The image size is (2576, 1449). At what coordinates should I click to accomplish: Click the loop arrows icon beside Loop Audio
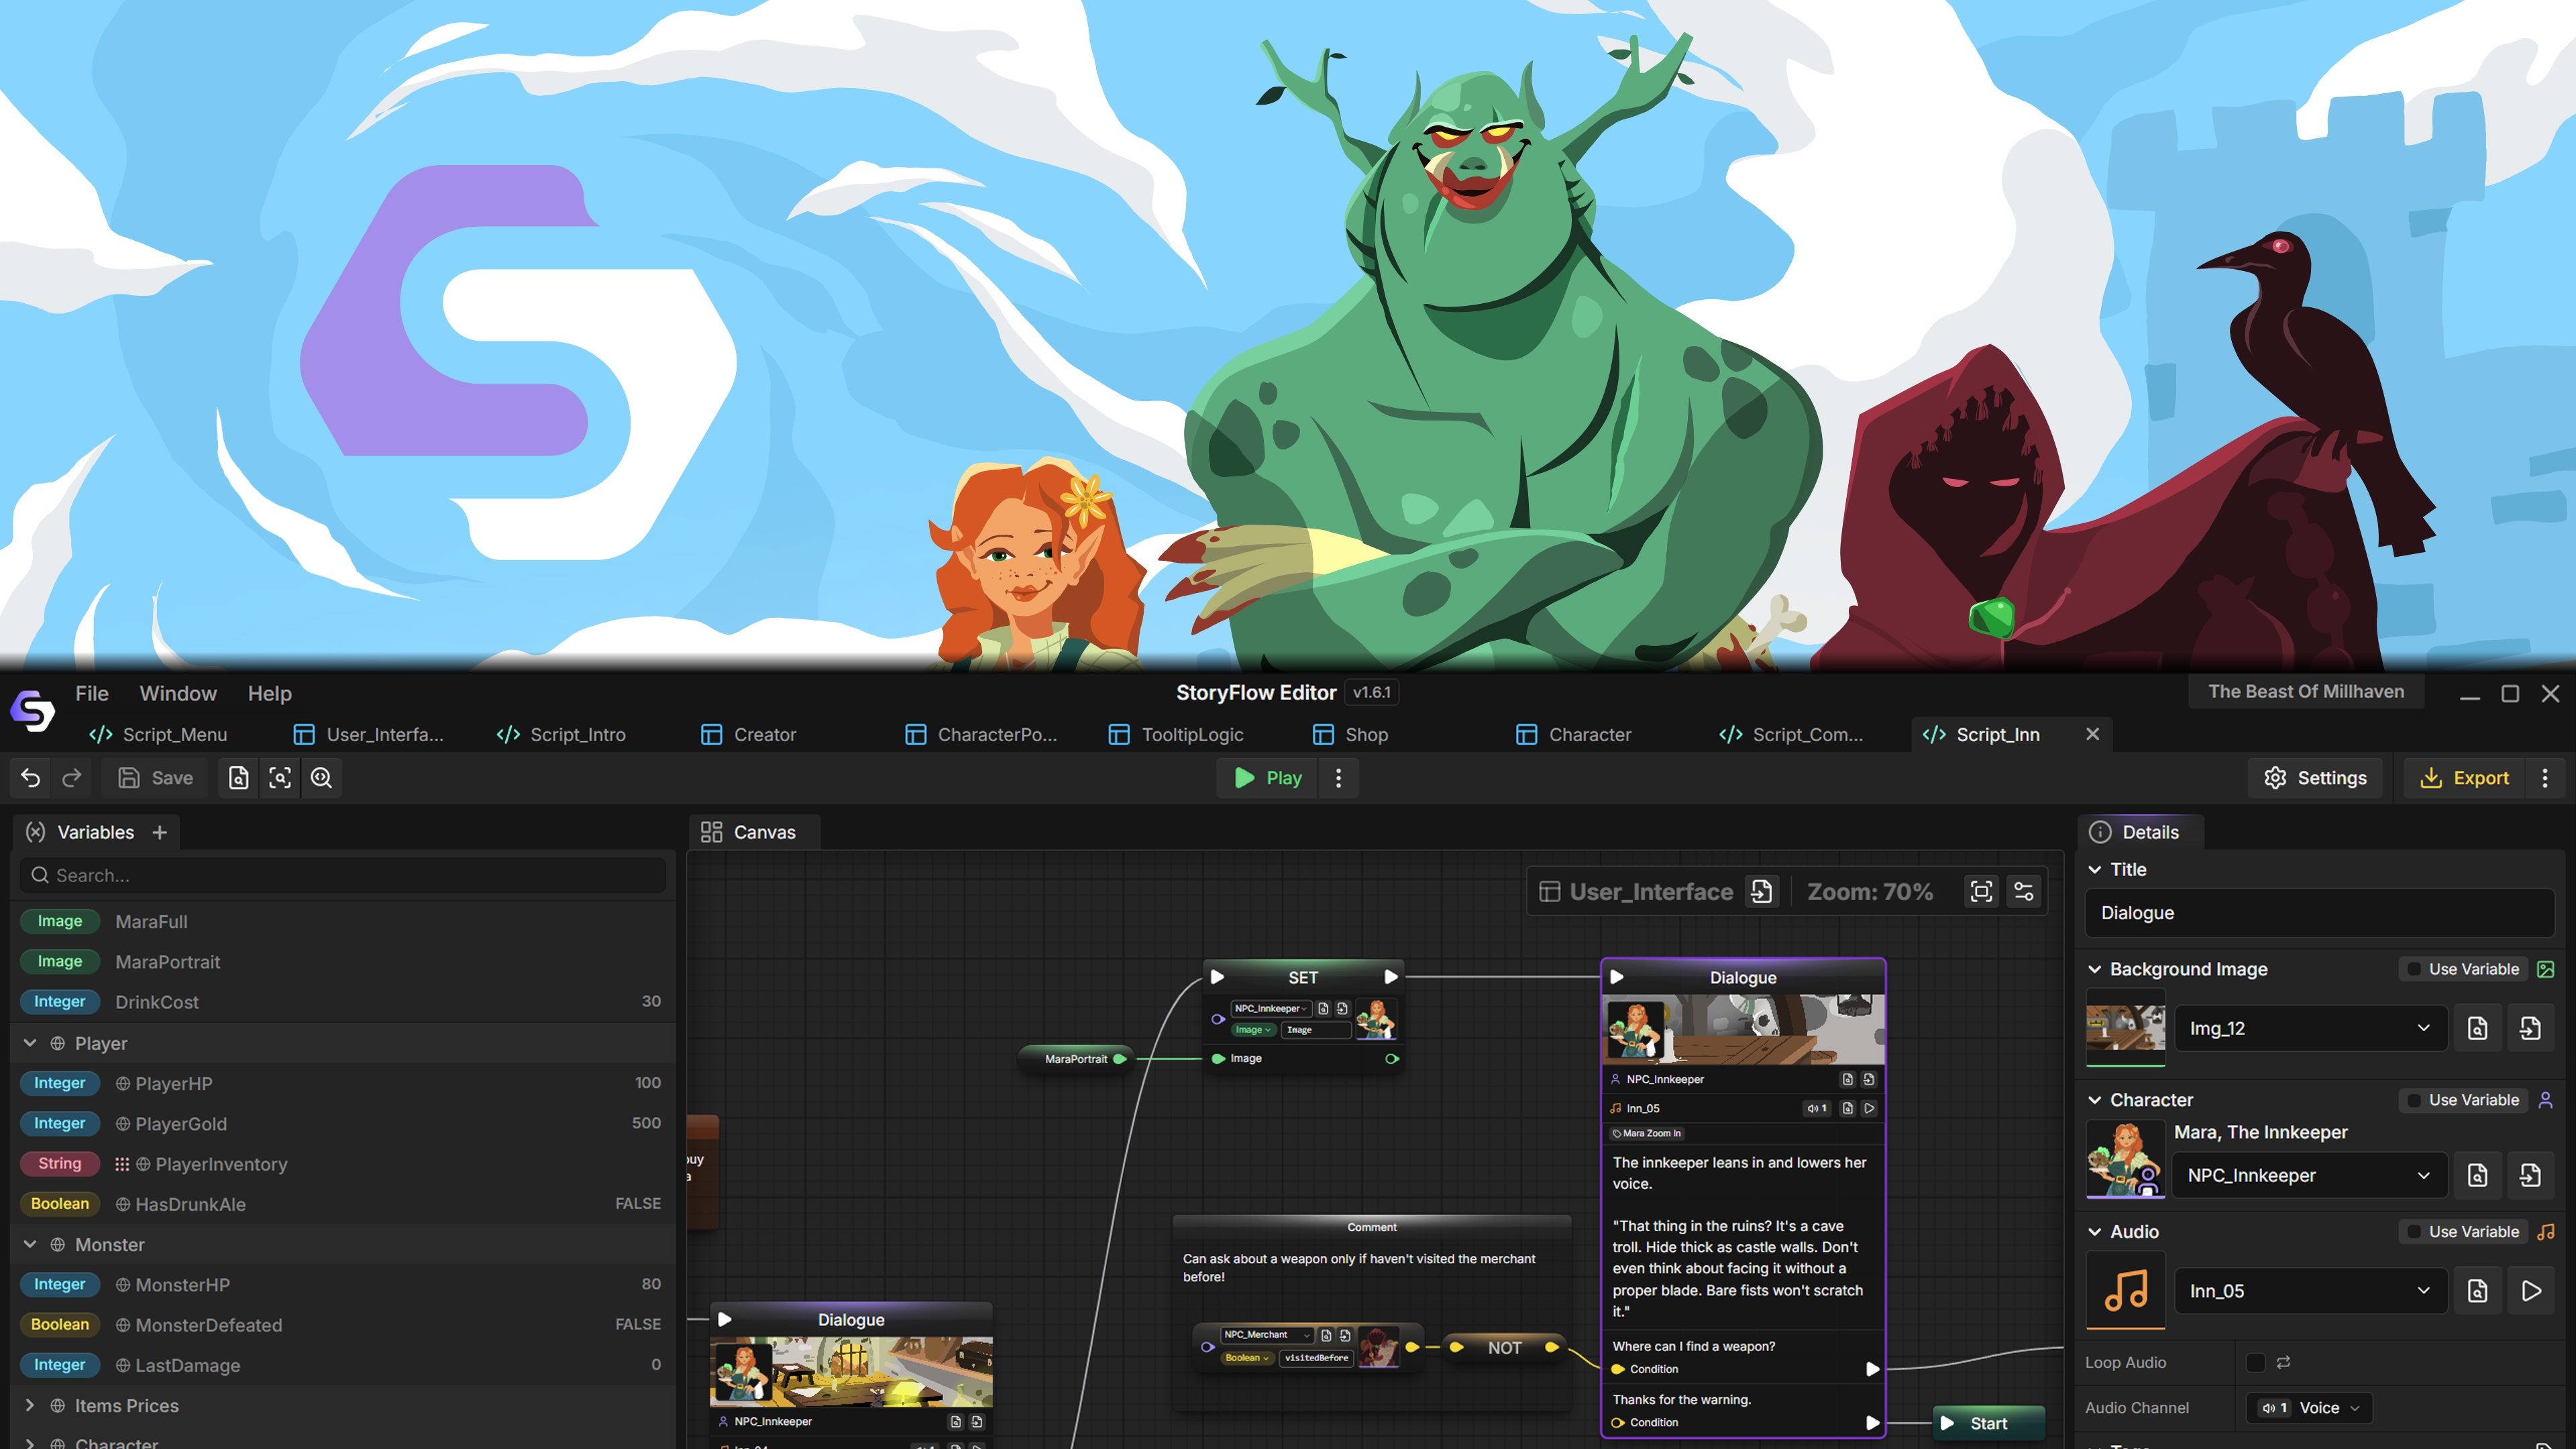click(2284, 1362)
